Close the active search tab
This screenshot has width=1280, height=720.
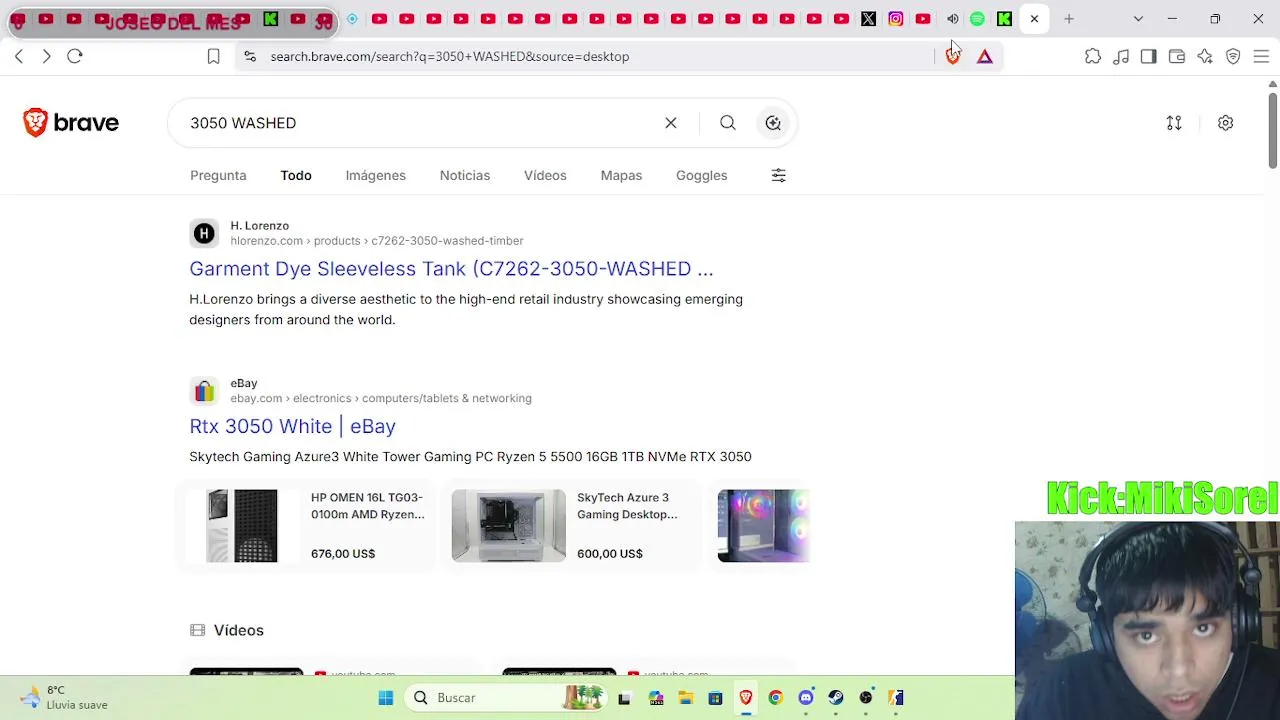[x=1034, y=19]
